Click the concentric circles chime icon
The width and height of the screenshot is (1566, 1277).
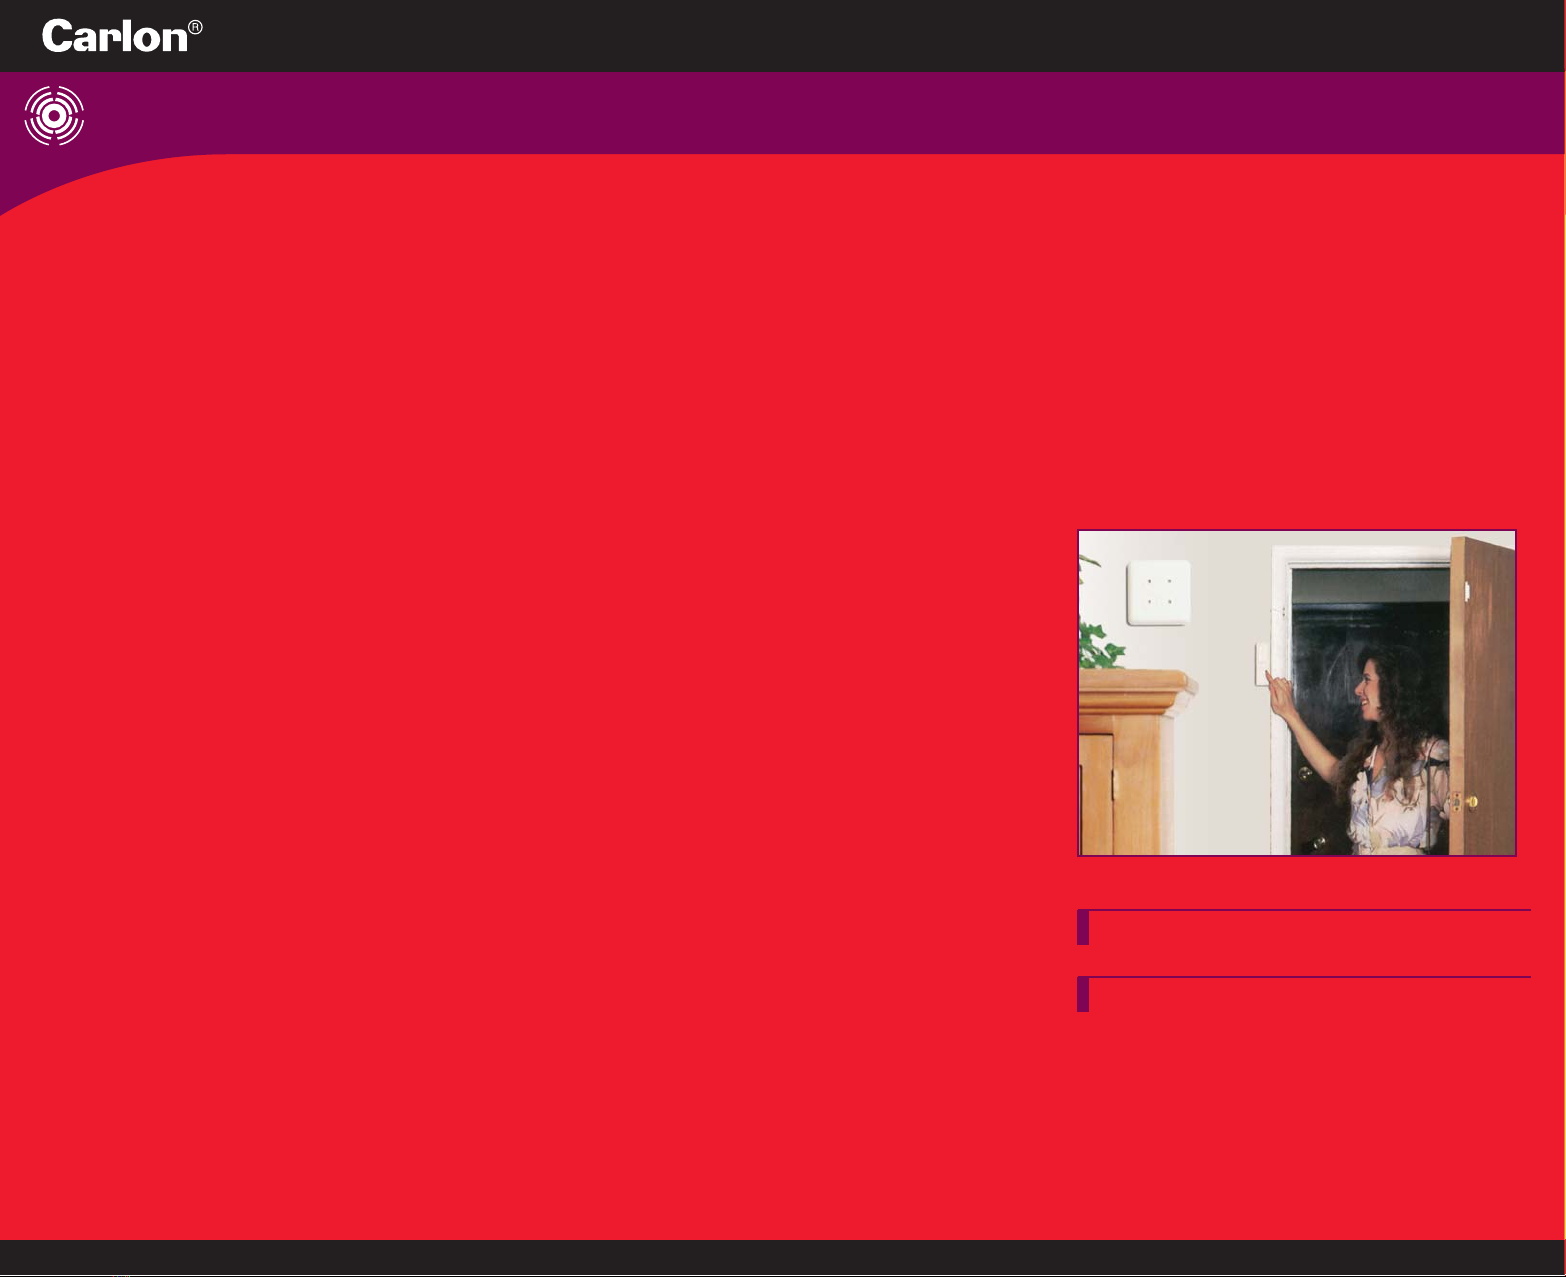pyautogui.click(x=54, y=116)
